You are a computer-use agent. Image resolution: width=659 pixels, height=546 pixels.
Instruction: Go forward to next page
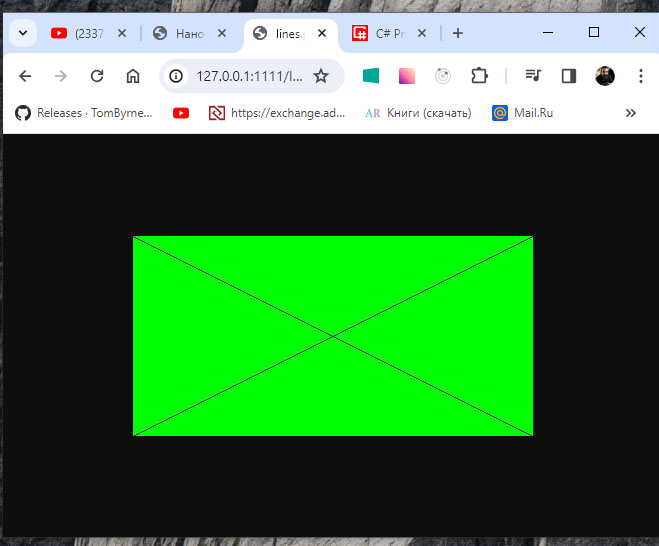click(x=61, y=76)
